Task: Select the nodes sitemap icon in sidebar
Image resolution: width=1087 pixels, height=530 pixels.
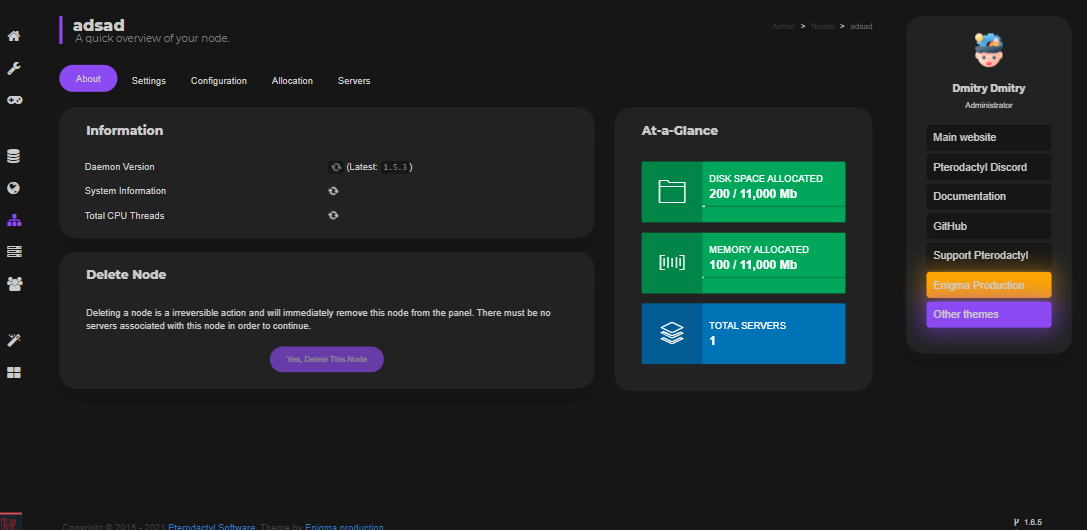Action: pyautogui.click(x=14, y=220)
